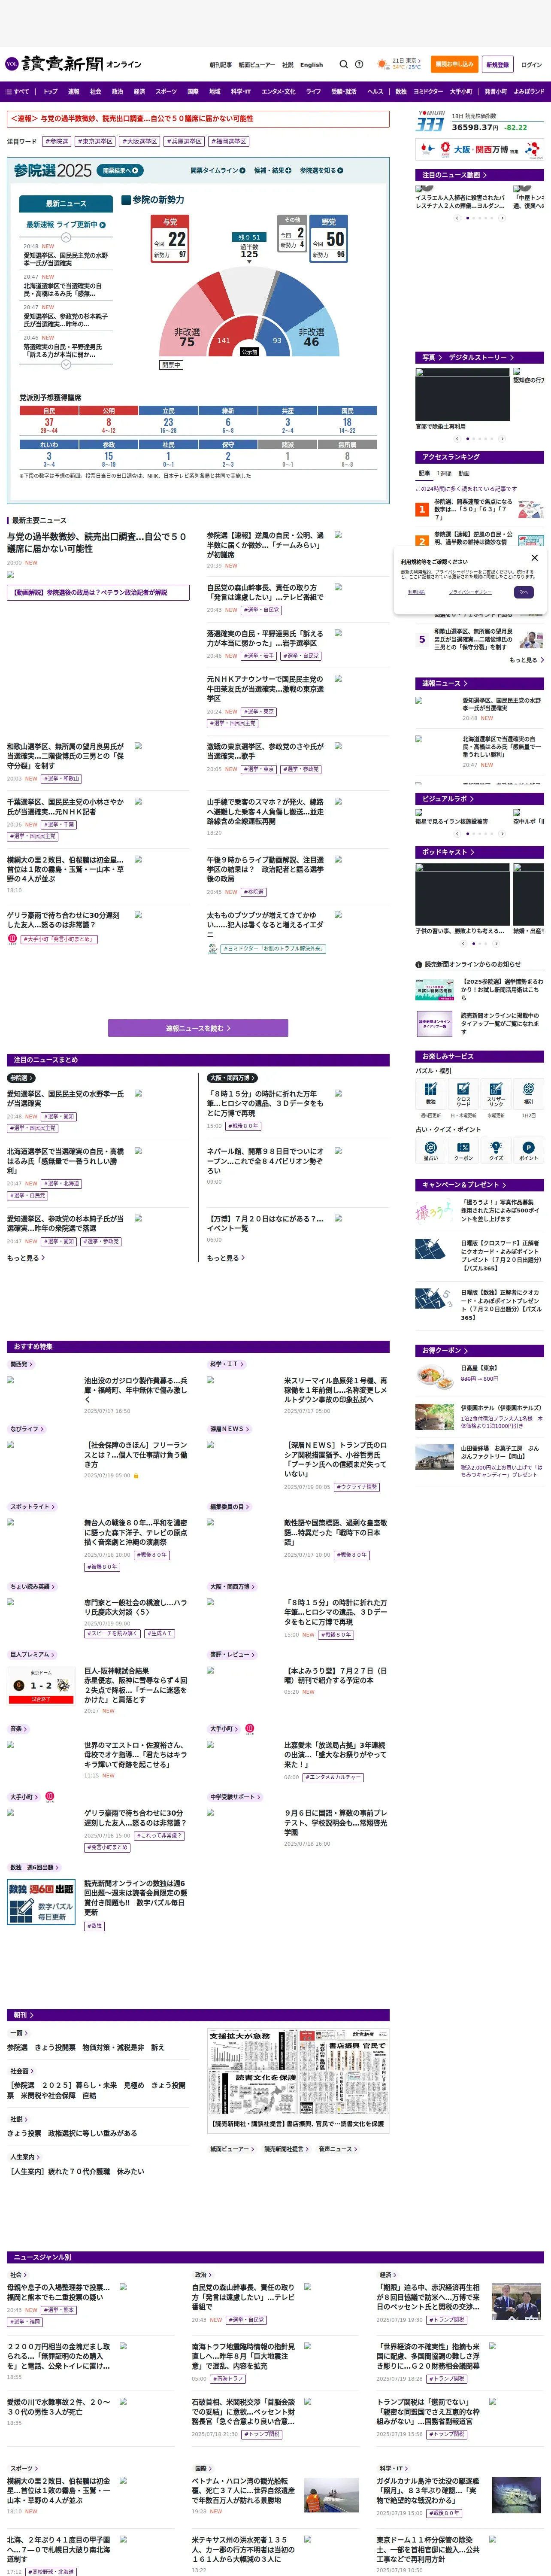Expand 開票タイムライン section link
Screen dimensions: 551x2576
pos(218,171)
